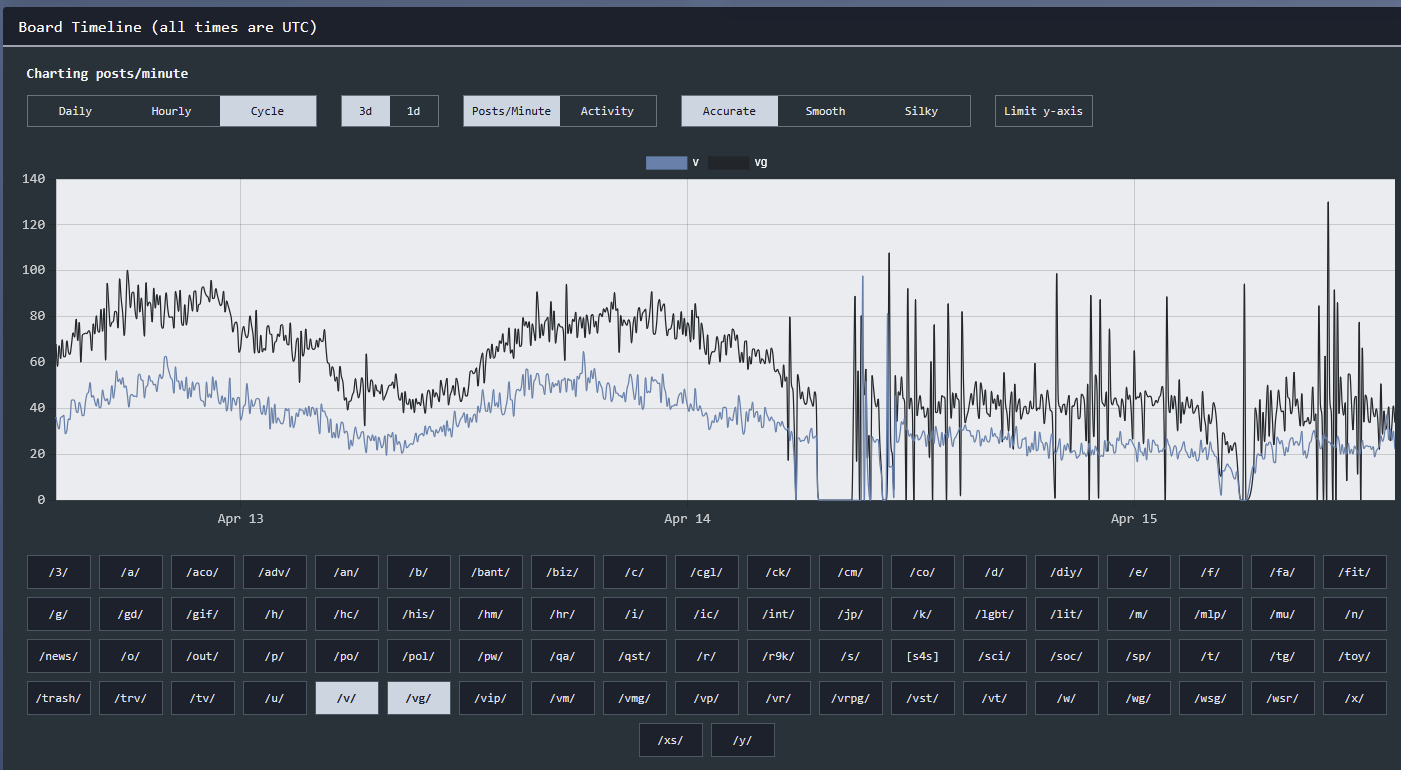
Task: Toggle the /biz/ board
Action: pyautogui.click(x=563, y=572)
